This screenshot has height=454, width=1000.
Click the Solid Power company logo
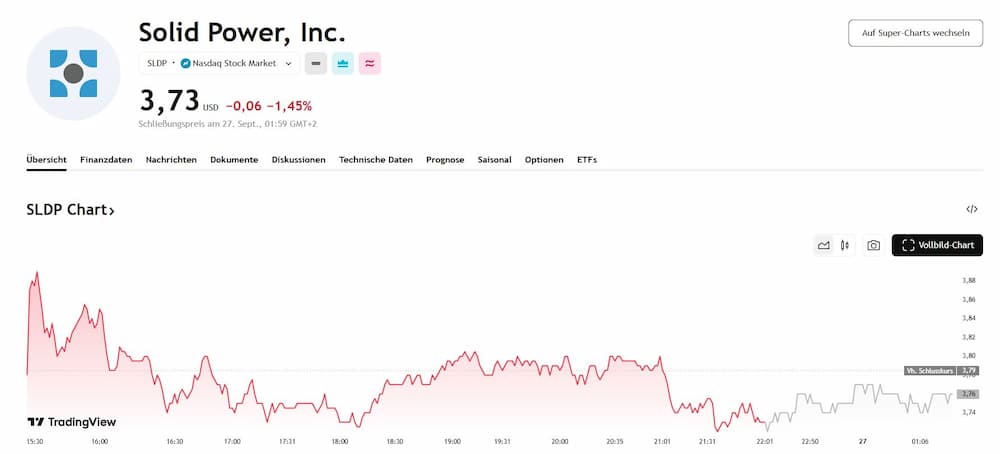click(x=73, y=73)
